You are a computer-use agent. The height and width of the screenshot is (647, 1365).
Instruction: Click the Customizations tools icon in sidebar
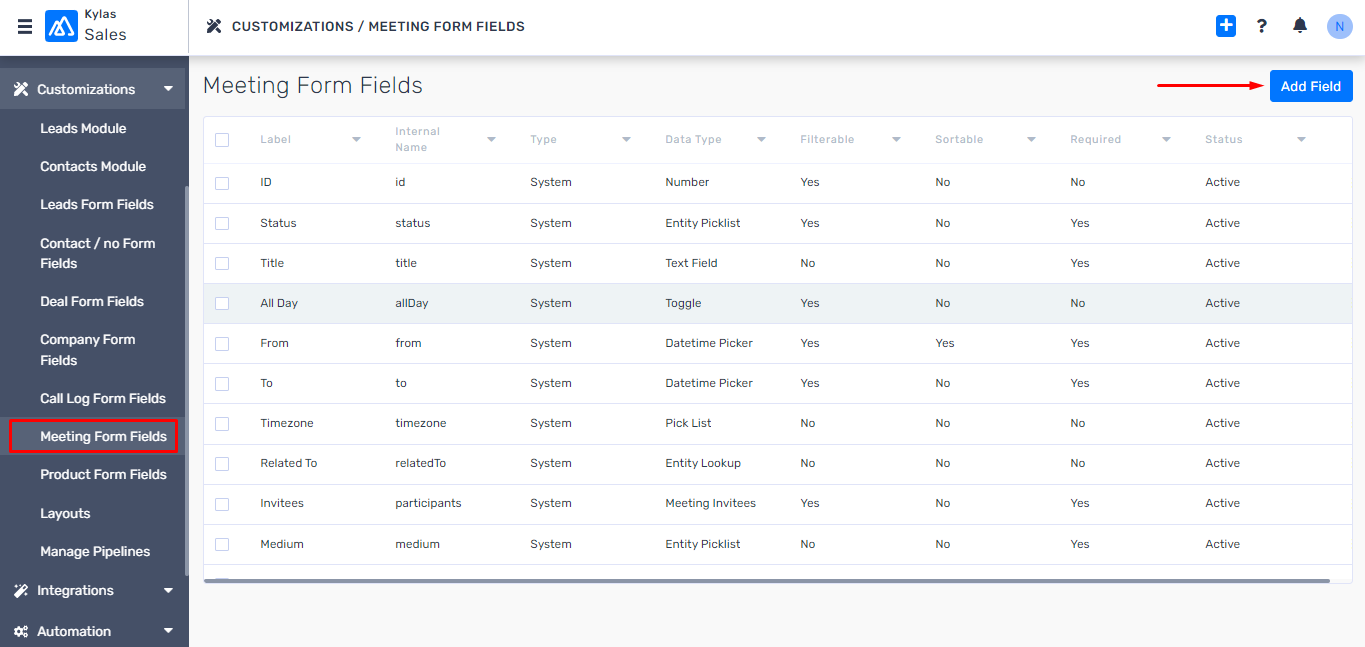21,89
